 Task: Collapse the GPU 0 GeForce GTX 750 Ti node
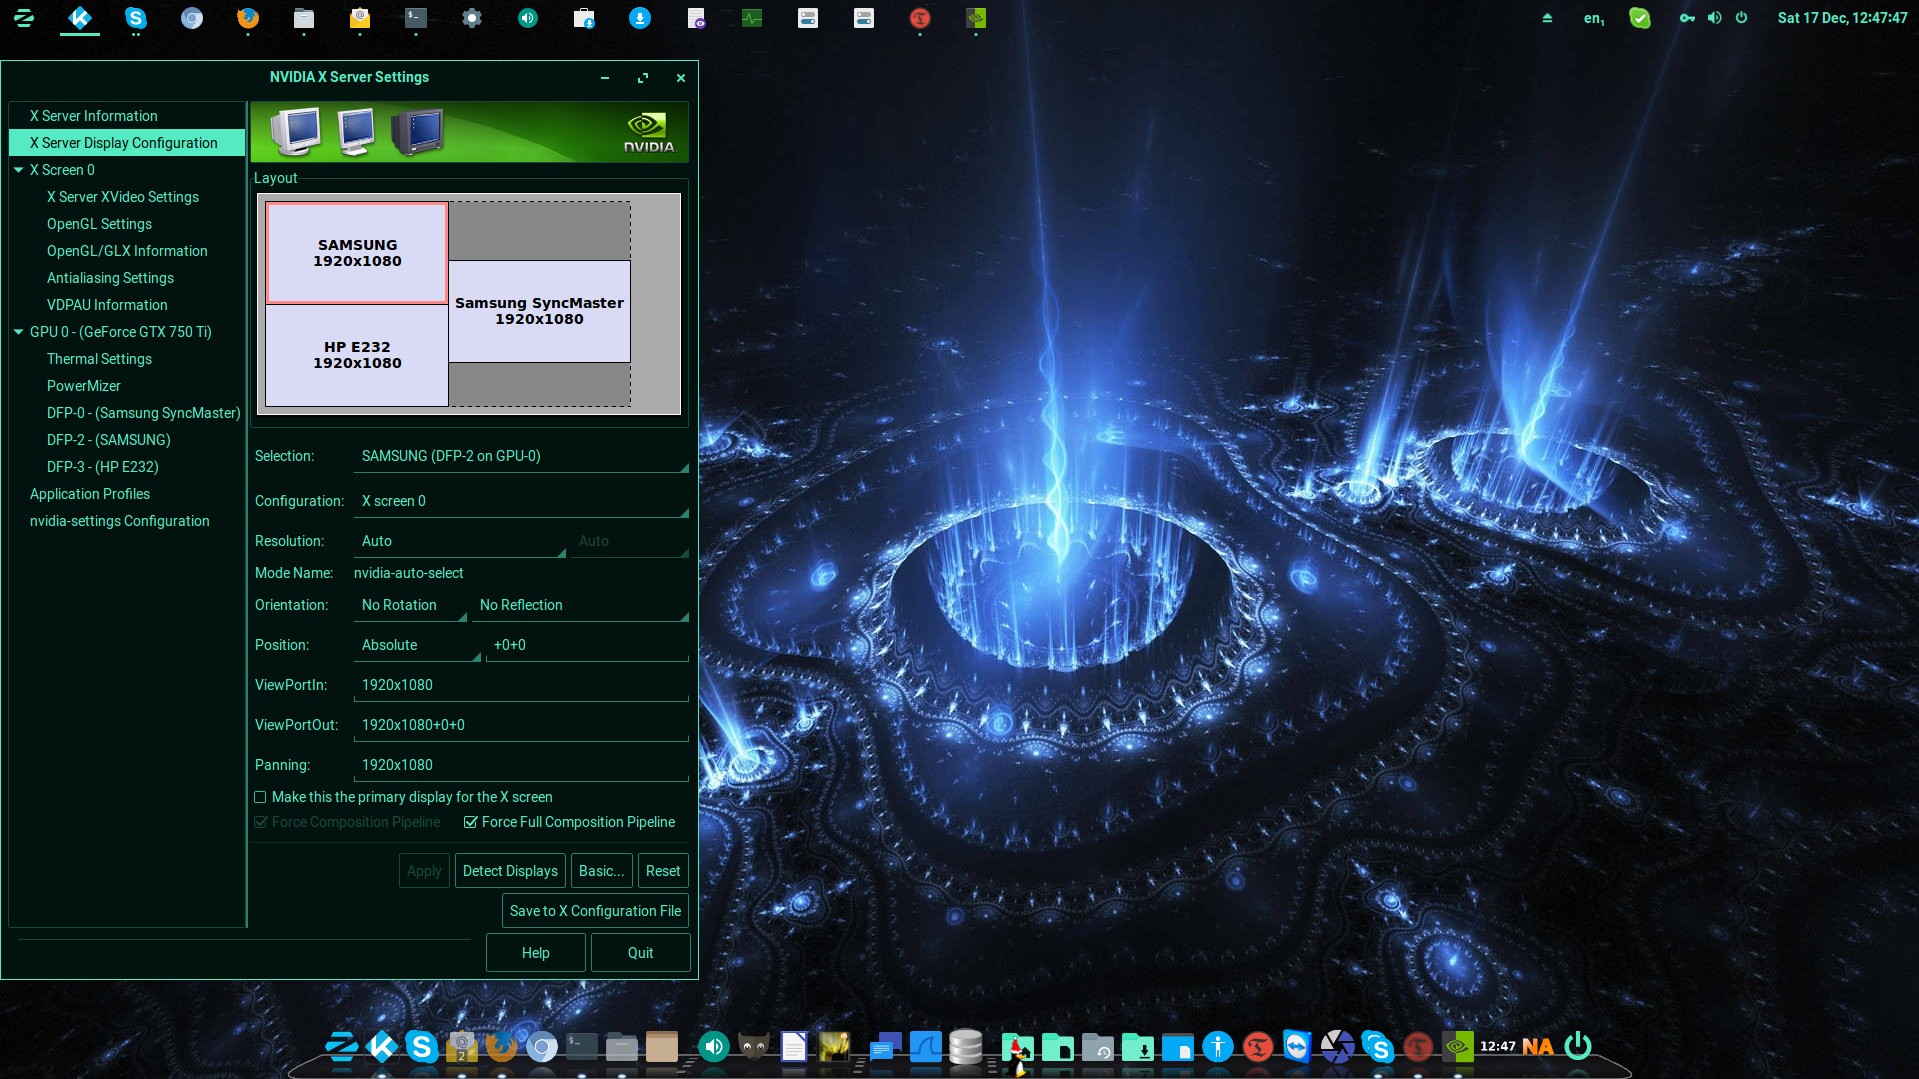point(18,332)
